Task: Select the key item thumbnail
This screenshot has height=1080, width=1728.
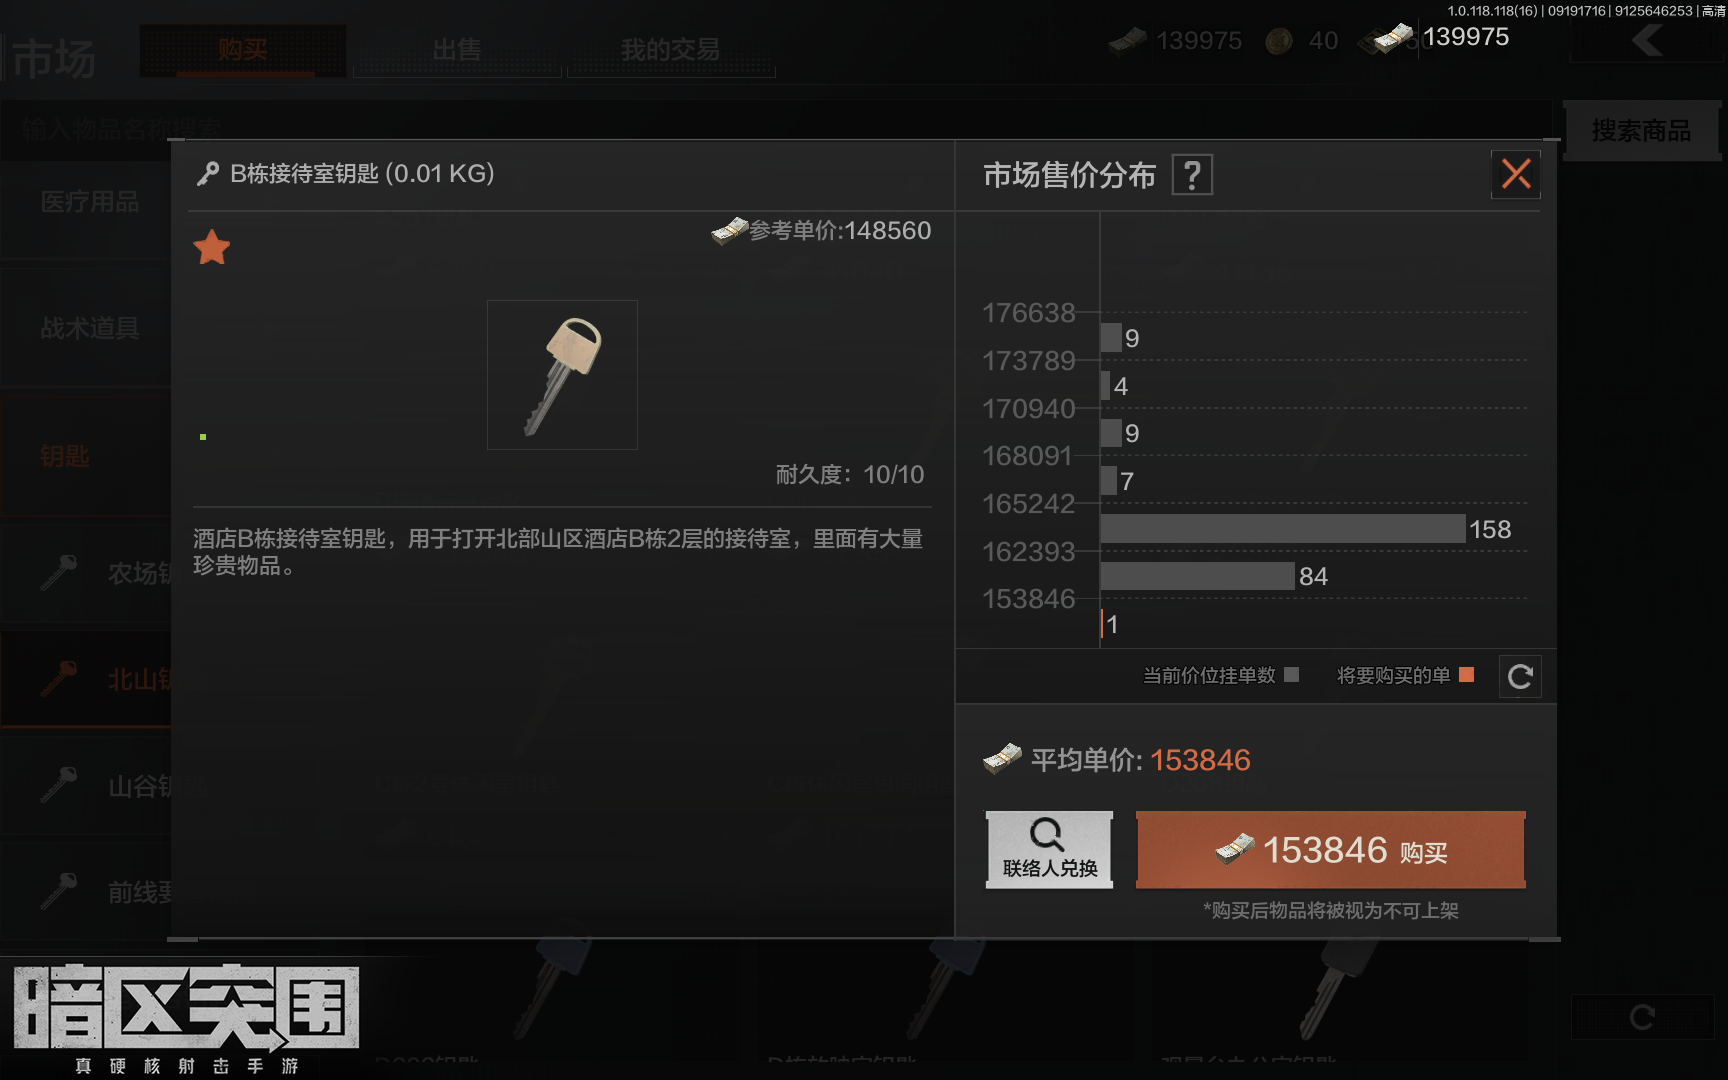Action: (x=562, y=375)
